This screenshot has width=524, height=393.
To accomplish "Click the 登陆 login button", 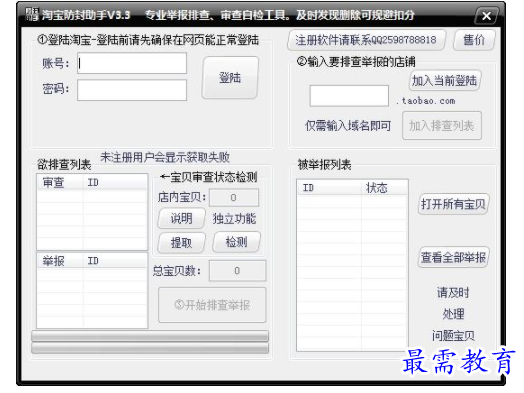I will tap(230, 78).
